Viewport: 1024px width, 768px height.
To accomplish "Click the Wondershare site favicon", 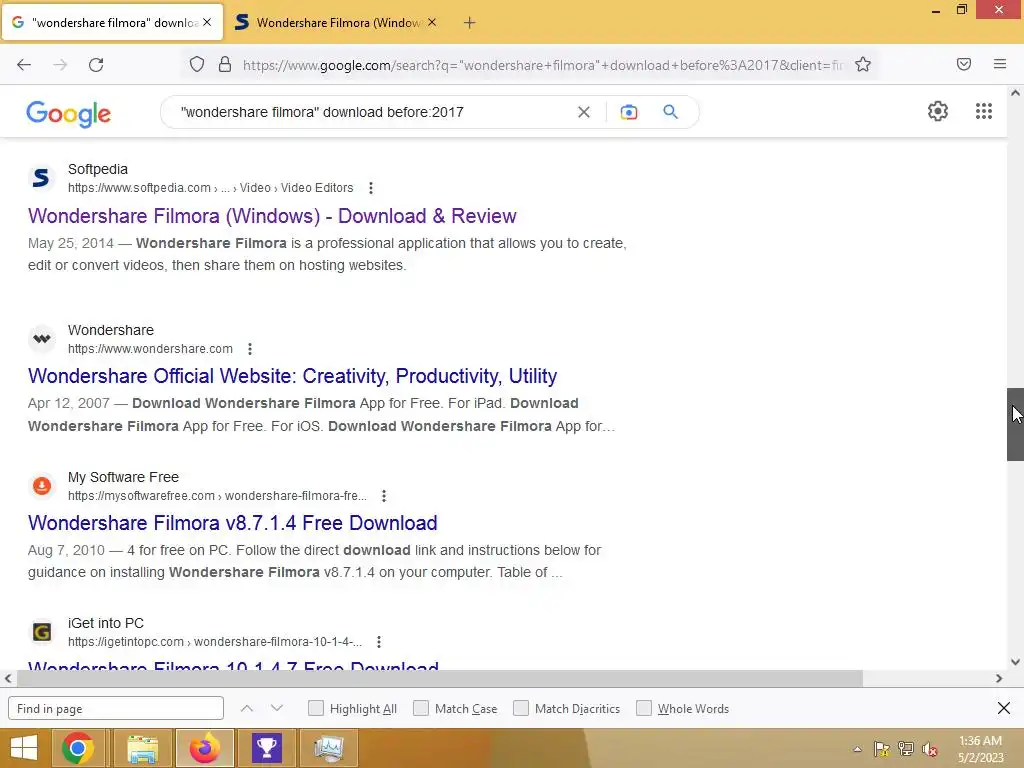I will coord(41,338).
